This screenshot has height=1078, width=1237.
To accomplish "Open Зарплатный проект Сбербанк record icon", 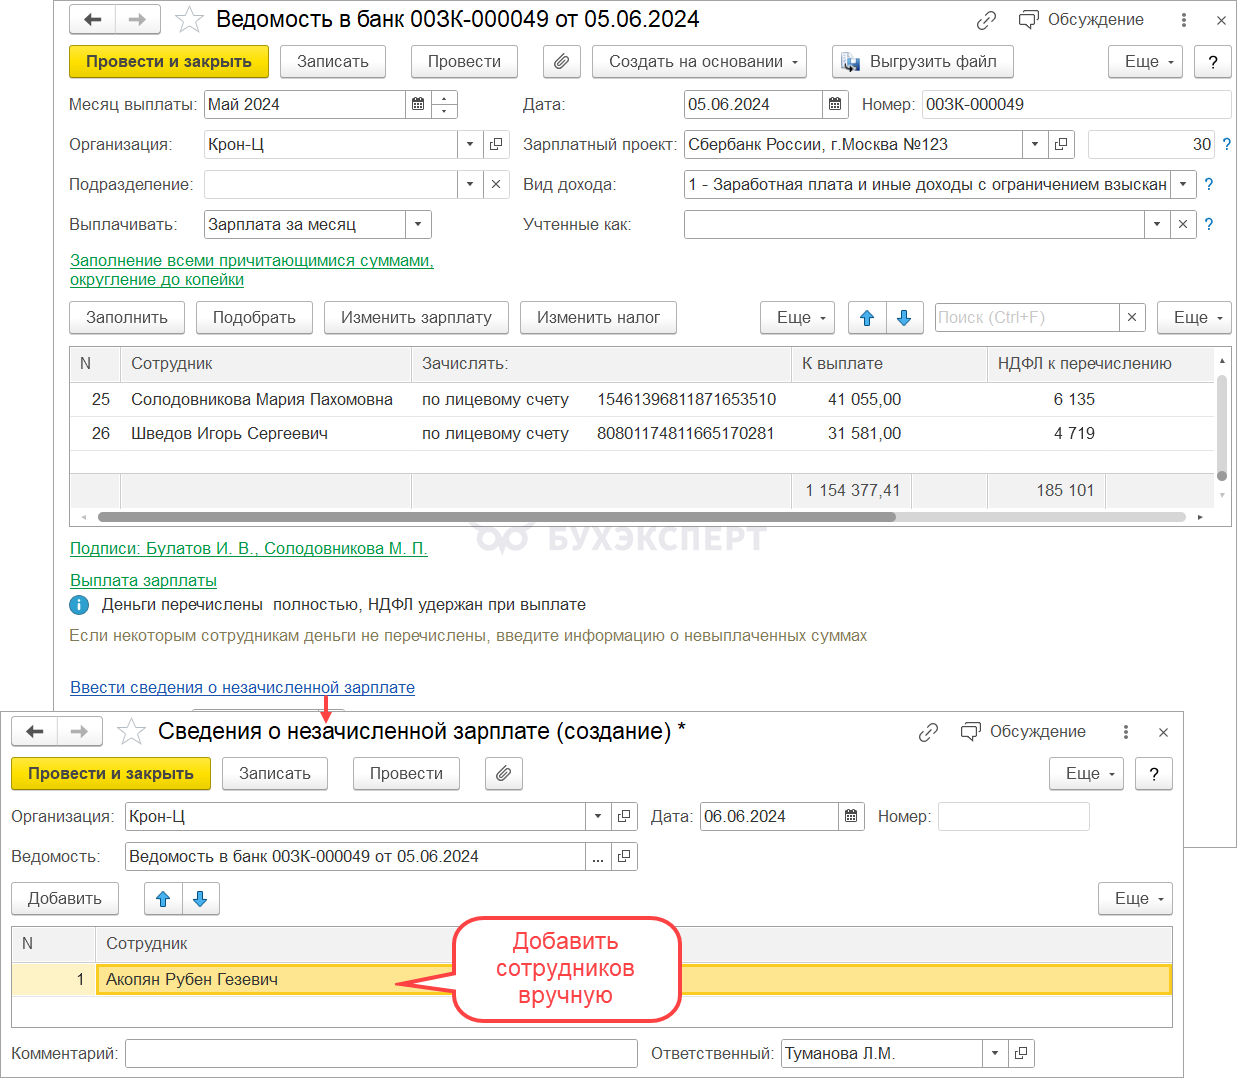I will point(1061,144).
